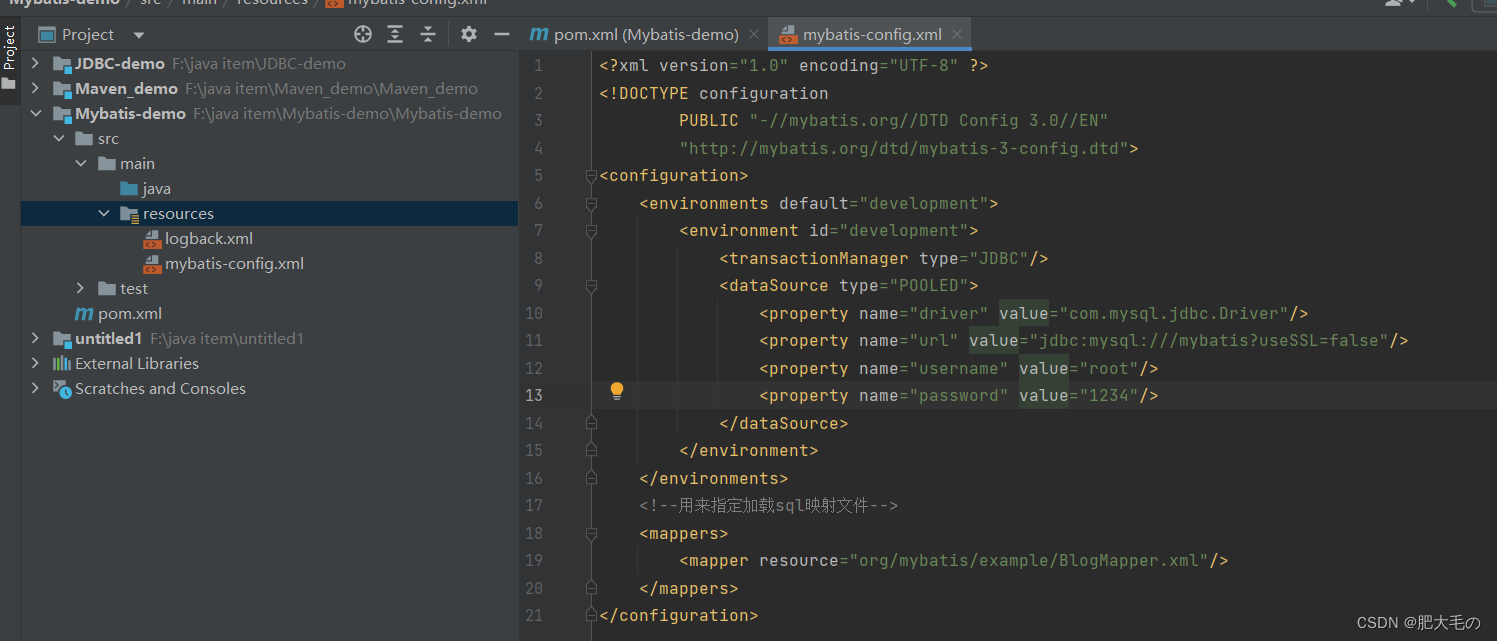1497x641 pixels.
Task: Collapse the main folder
Action: (81, 163)
